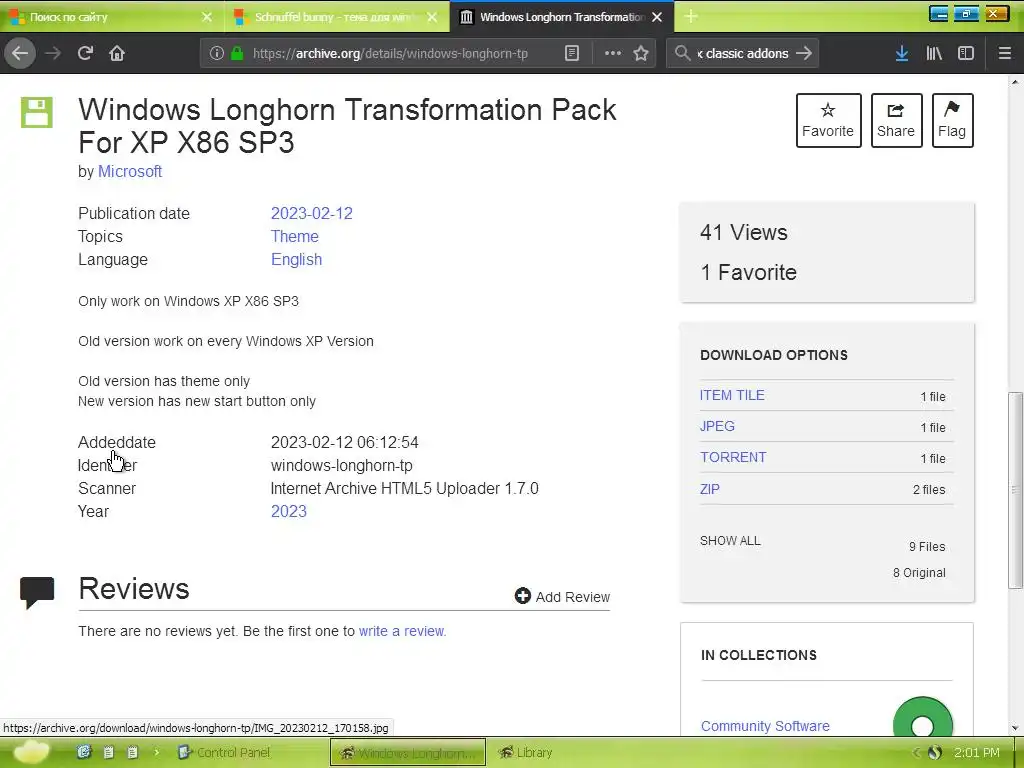Click the 2:01 PM system clock
Screen dimensions: 1024x768
[976, 752]
